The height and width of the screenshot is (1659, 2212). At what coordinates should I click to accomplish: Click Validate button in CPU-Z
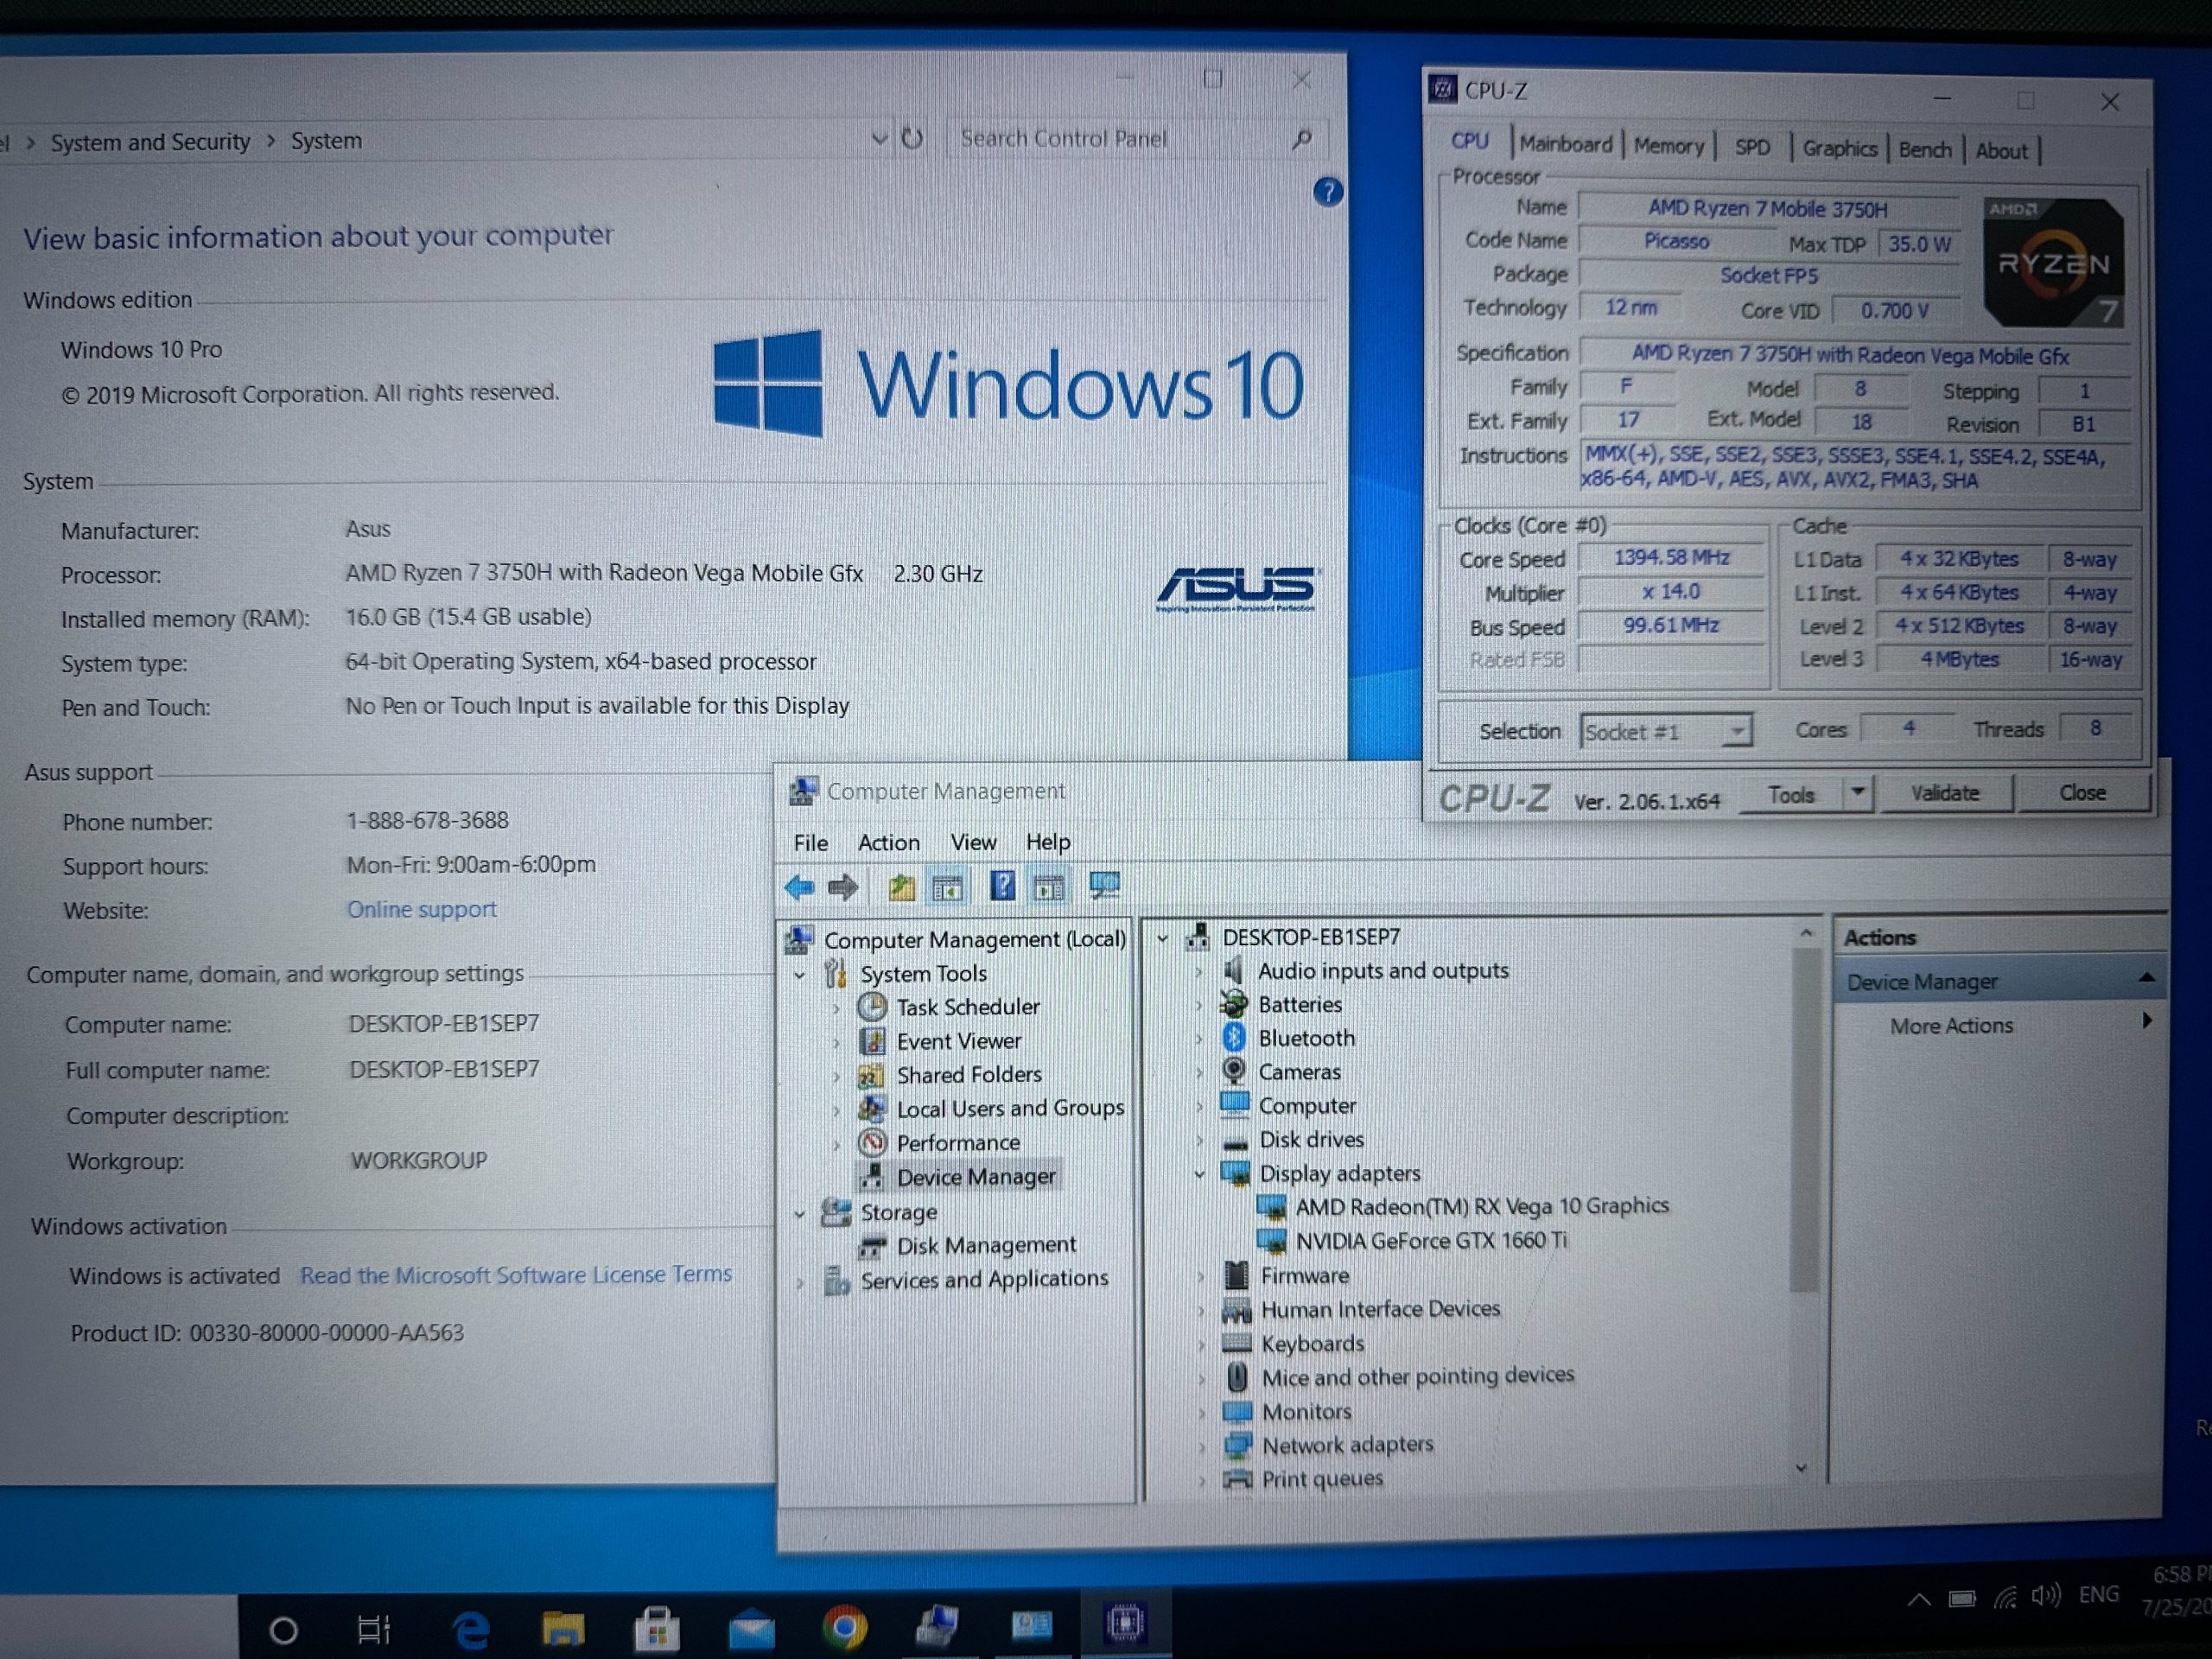coord(1945,793)
